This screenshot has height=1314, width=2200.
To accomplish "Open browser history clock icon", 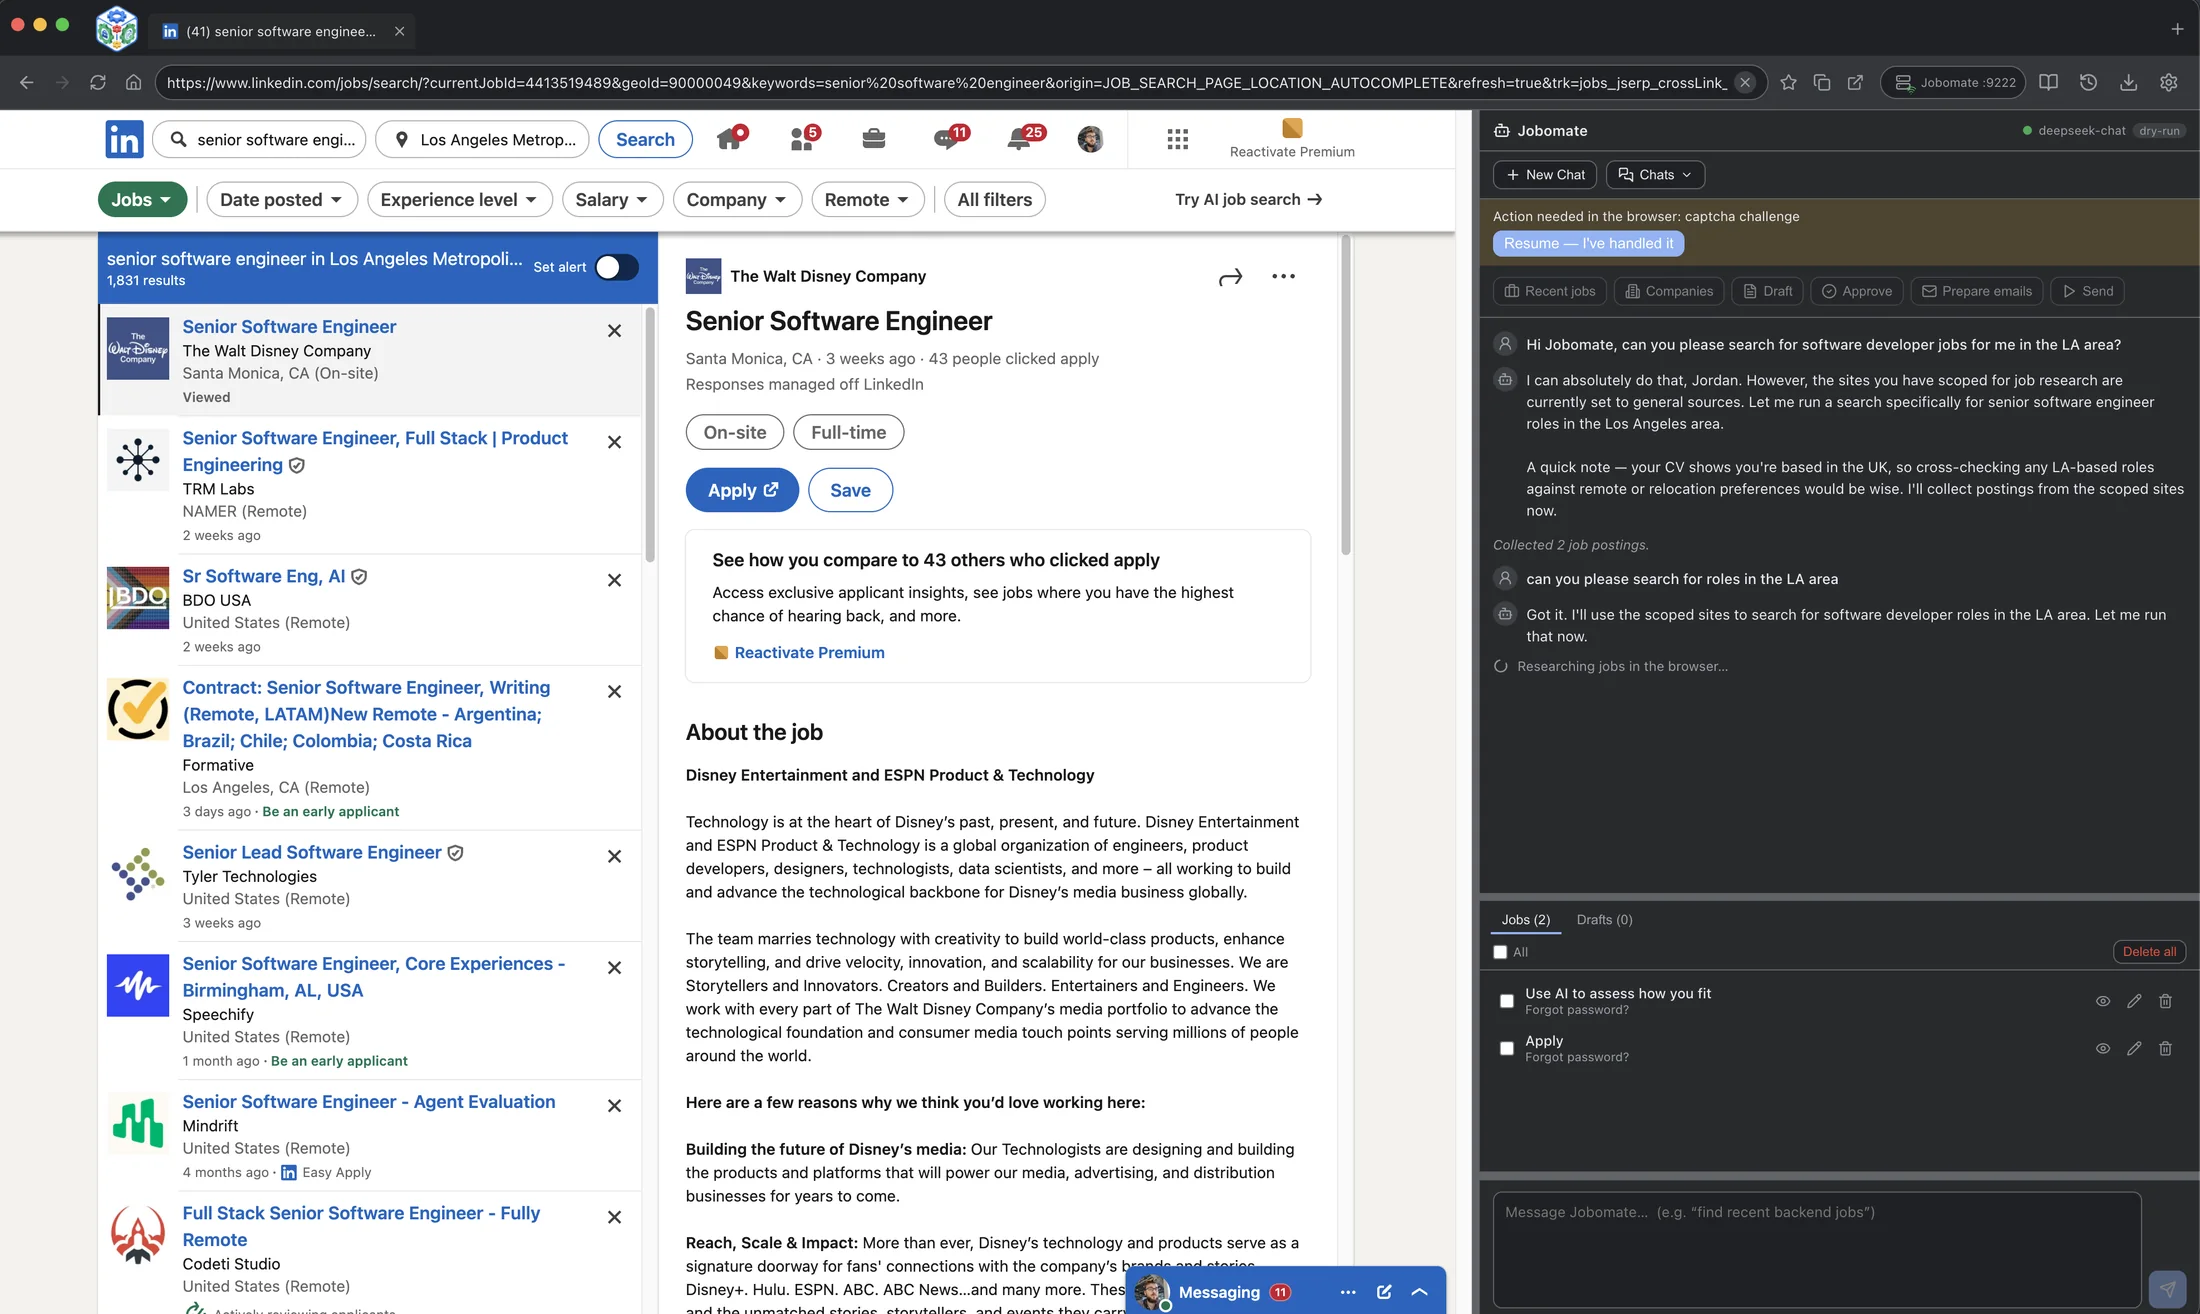I will pyautogui.click(x=2088, y=83).
